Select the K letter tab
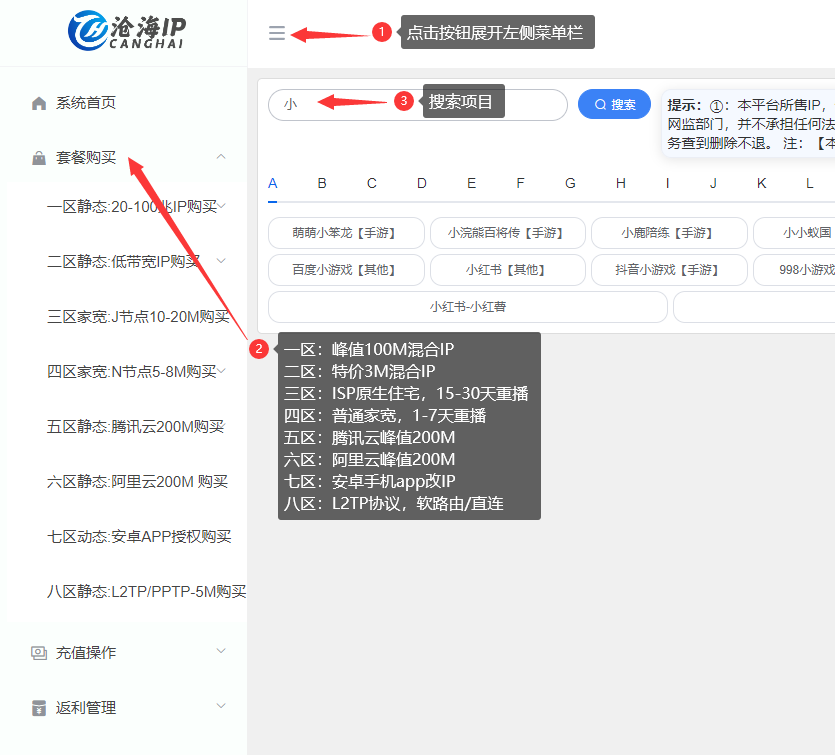This screenshot has height=755, width=835. coord(762,184)
